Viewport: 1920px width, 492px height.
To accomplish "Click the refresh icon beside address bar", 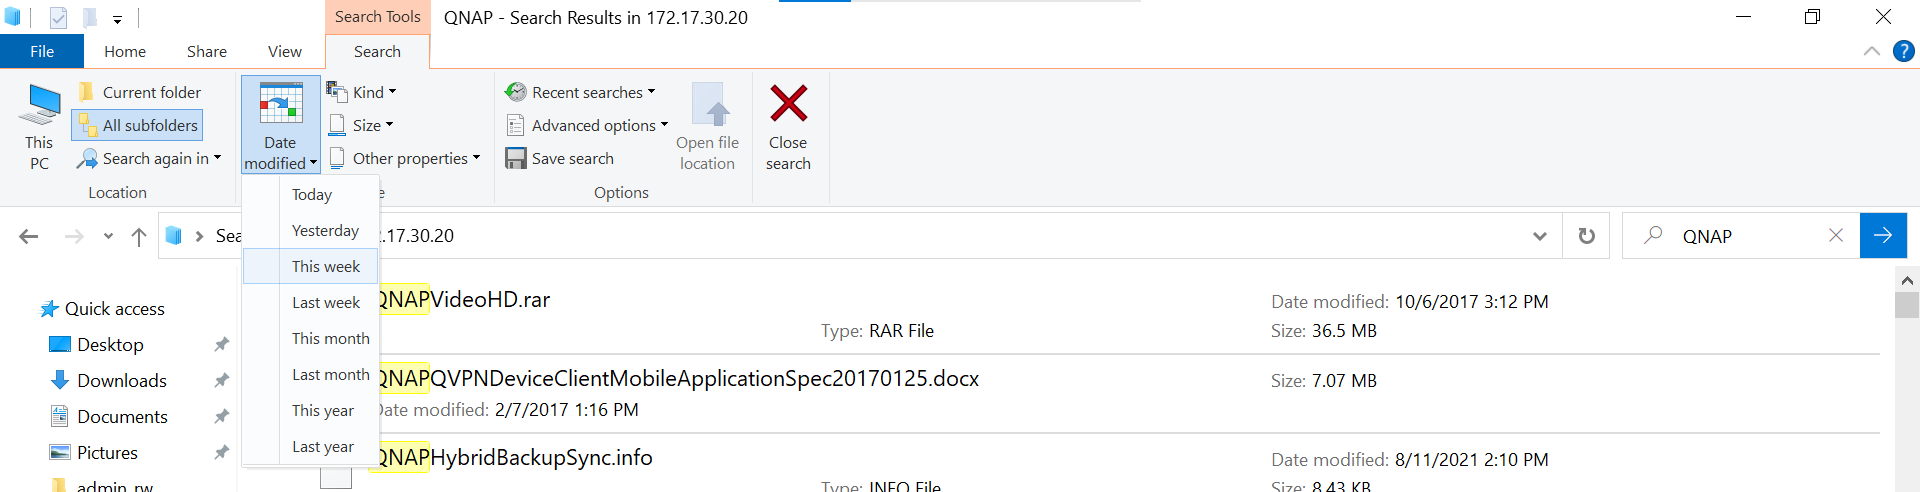I will pyautogui.click(x=1586, y=236).
